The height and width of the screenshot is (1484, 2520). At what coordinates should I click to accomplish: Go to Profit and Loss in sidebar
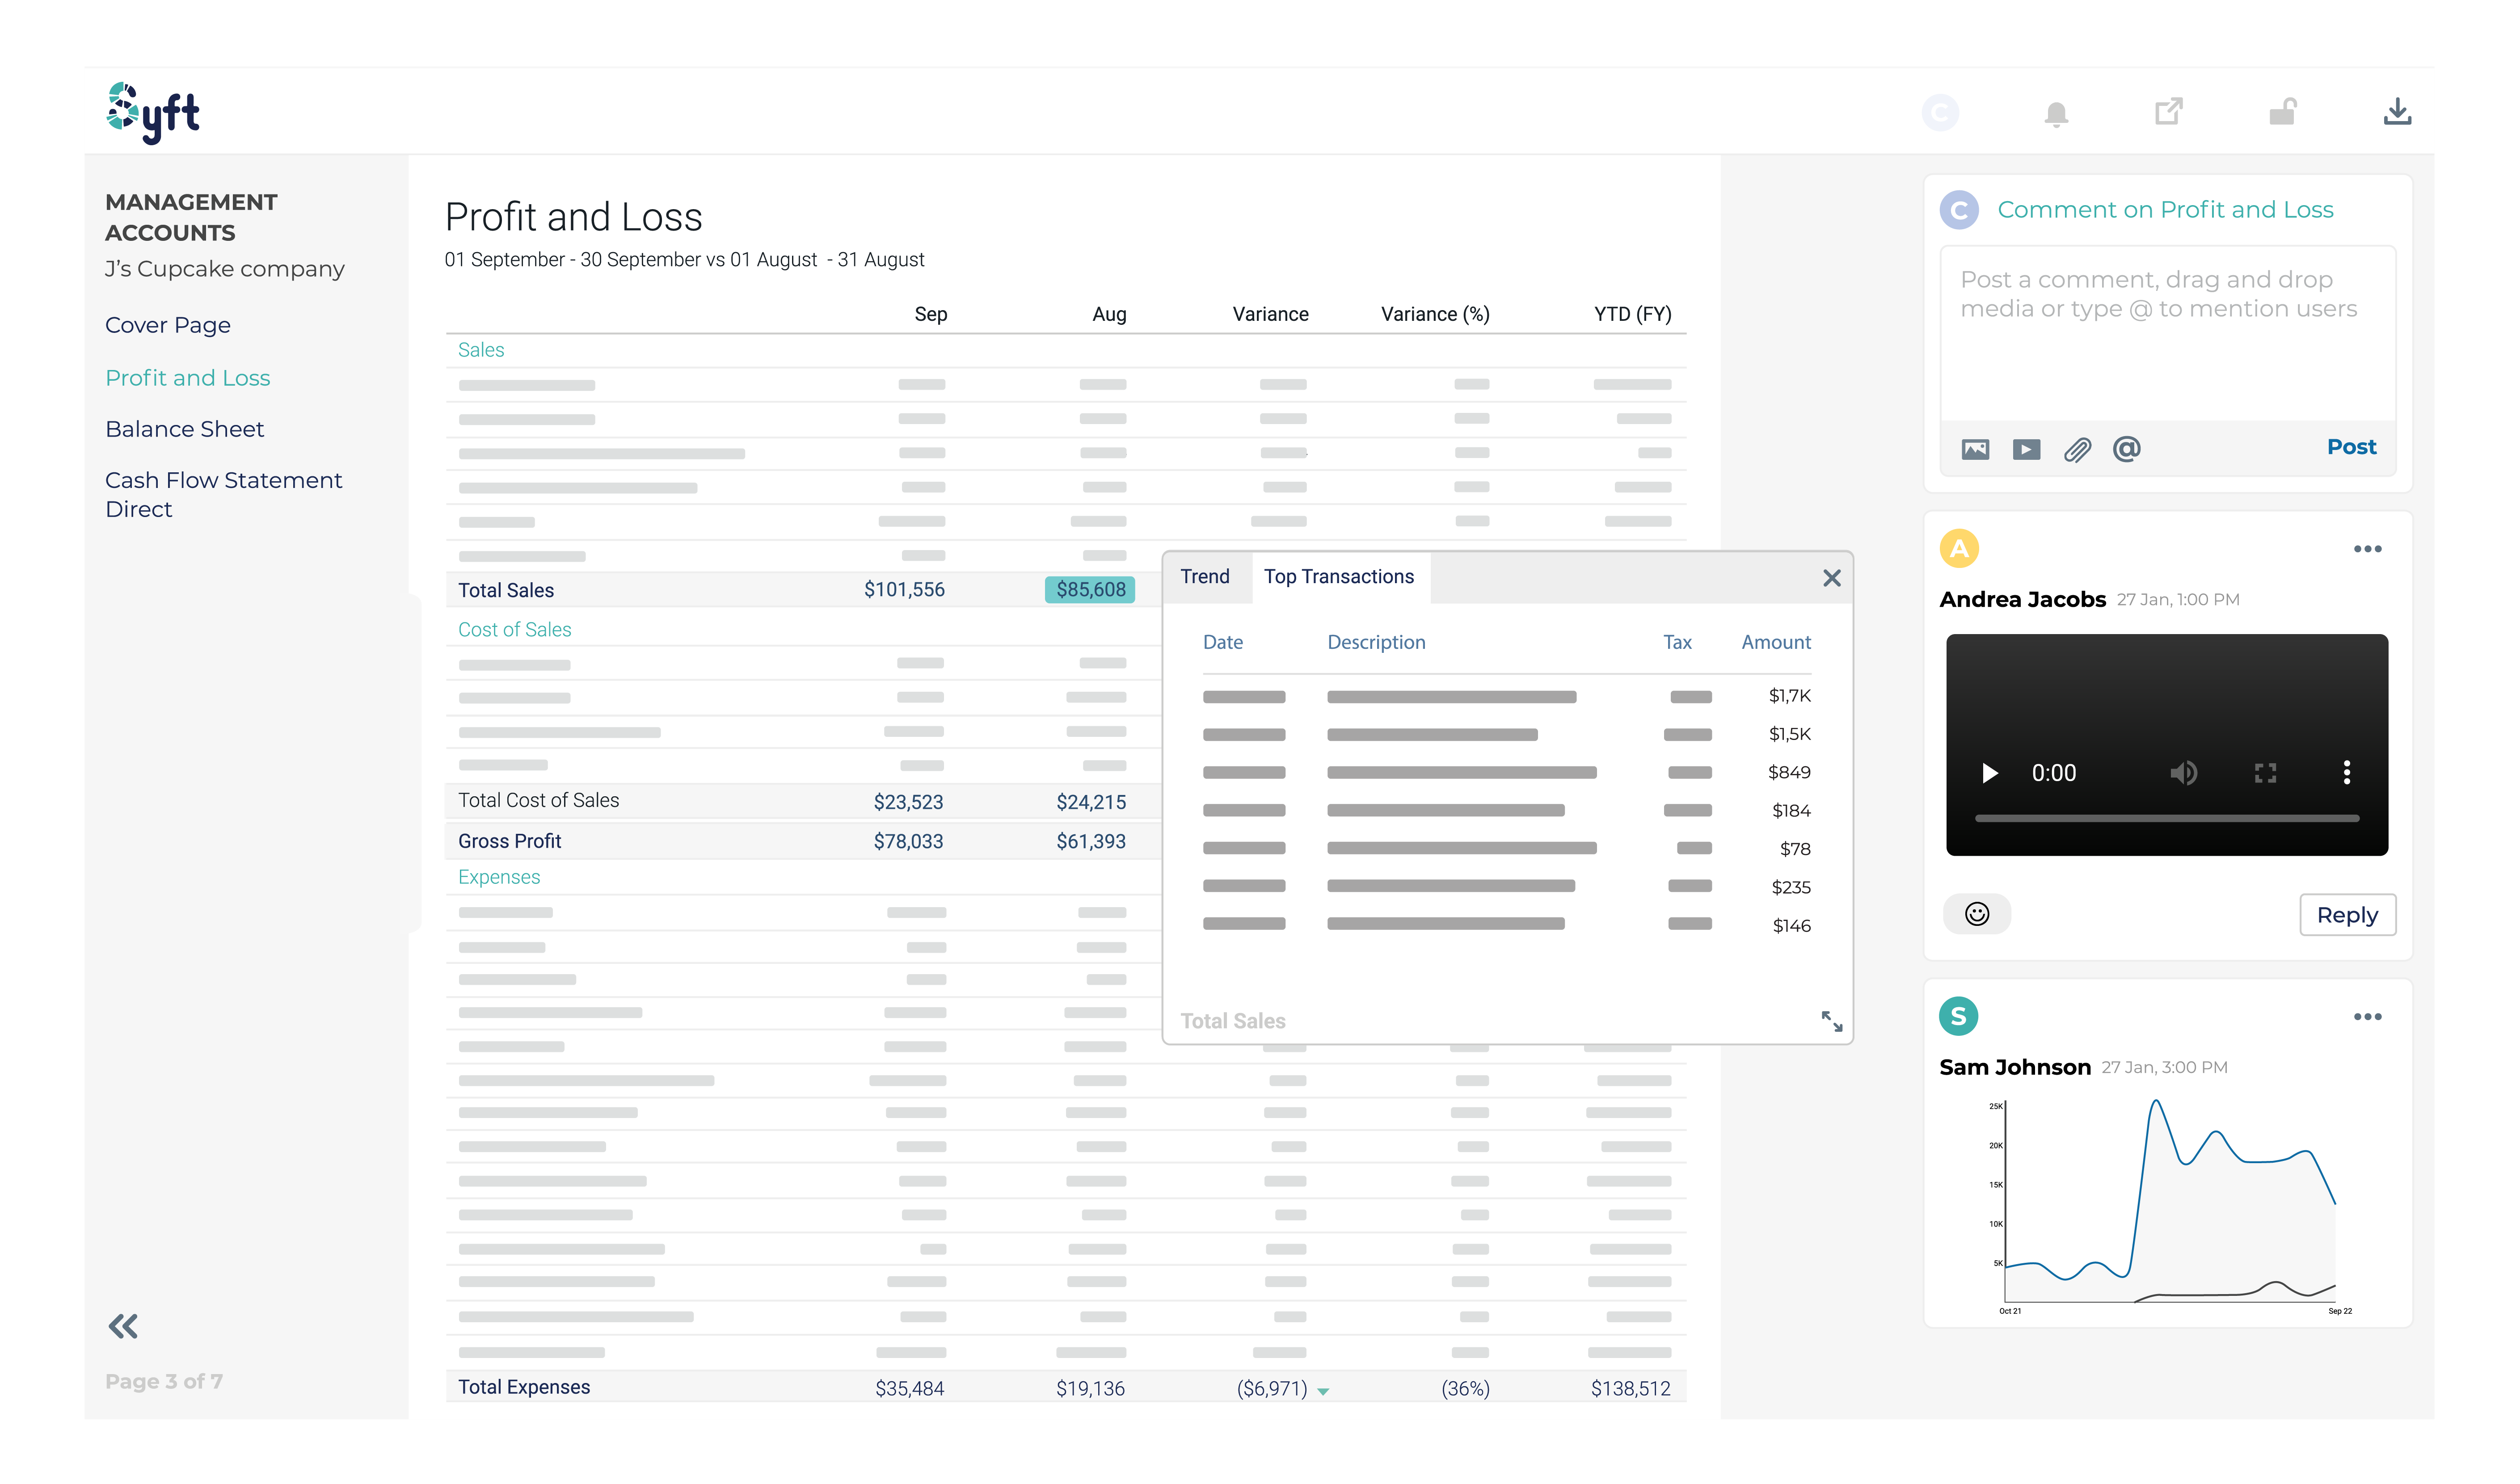click(188, 378)
